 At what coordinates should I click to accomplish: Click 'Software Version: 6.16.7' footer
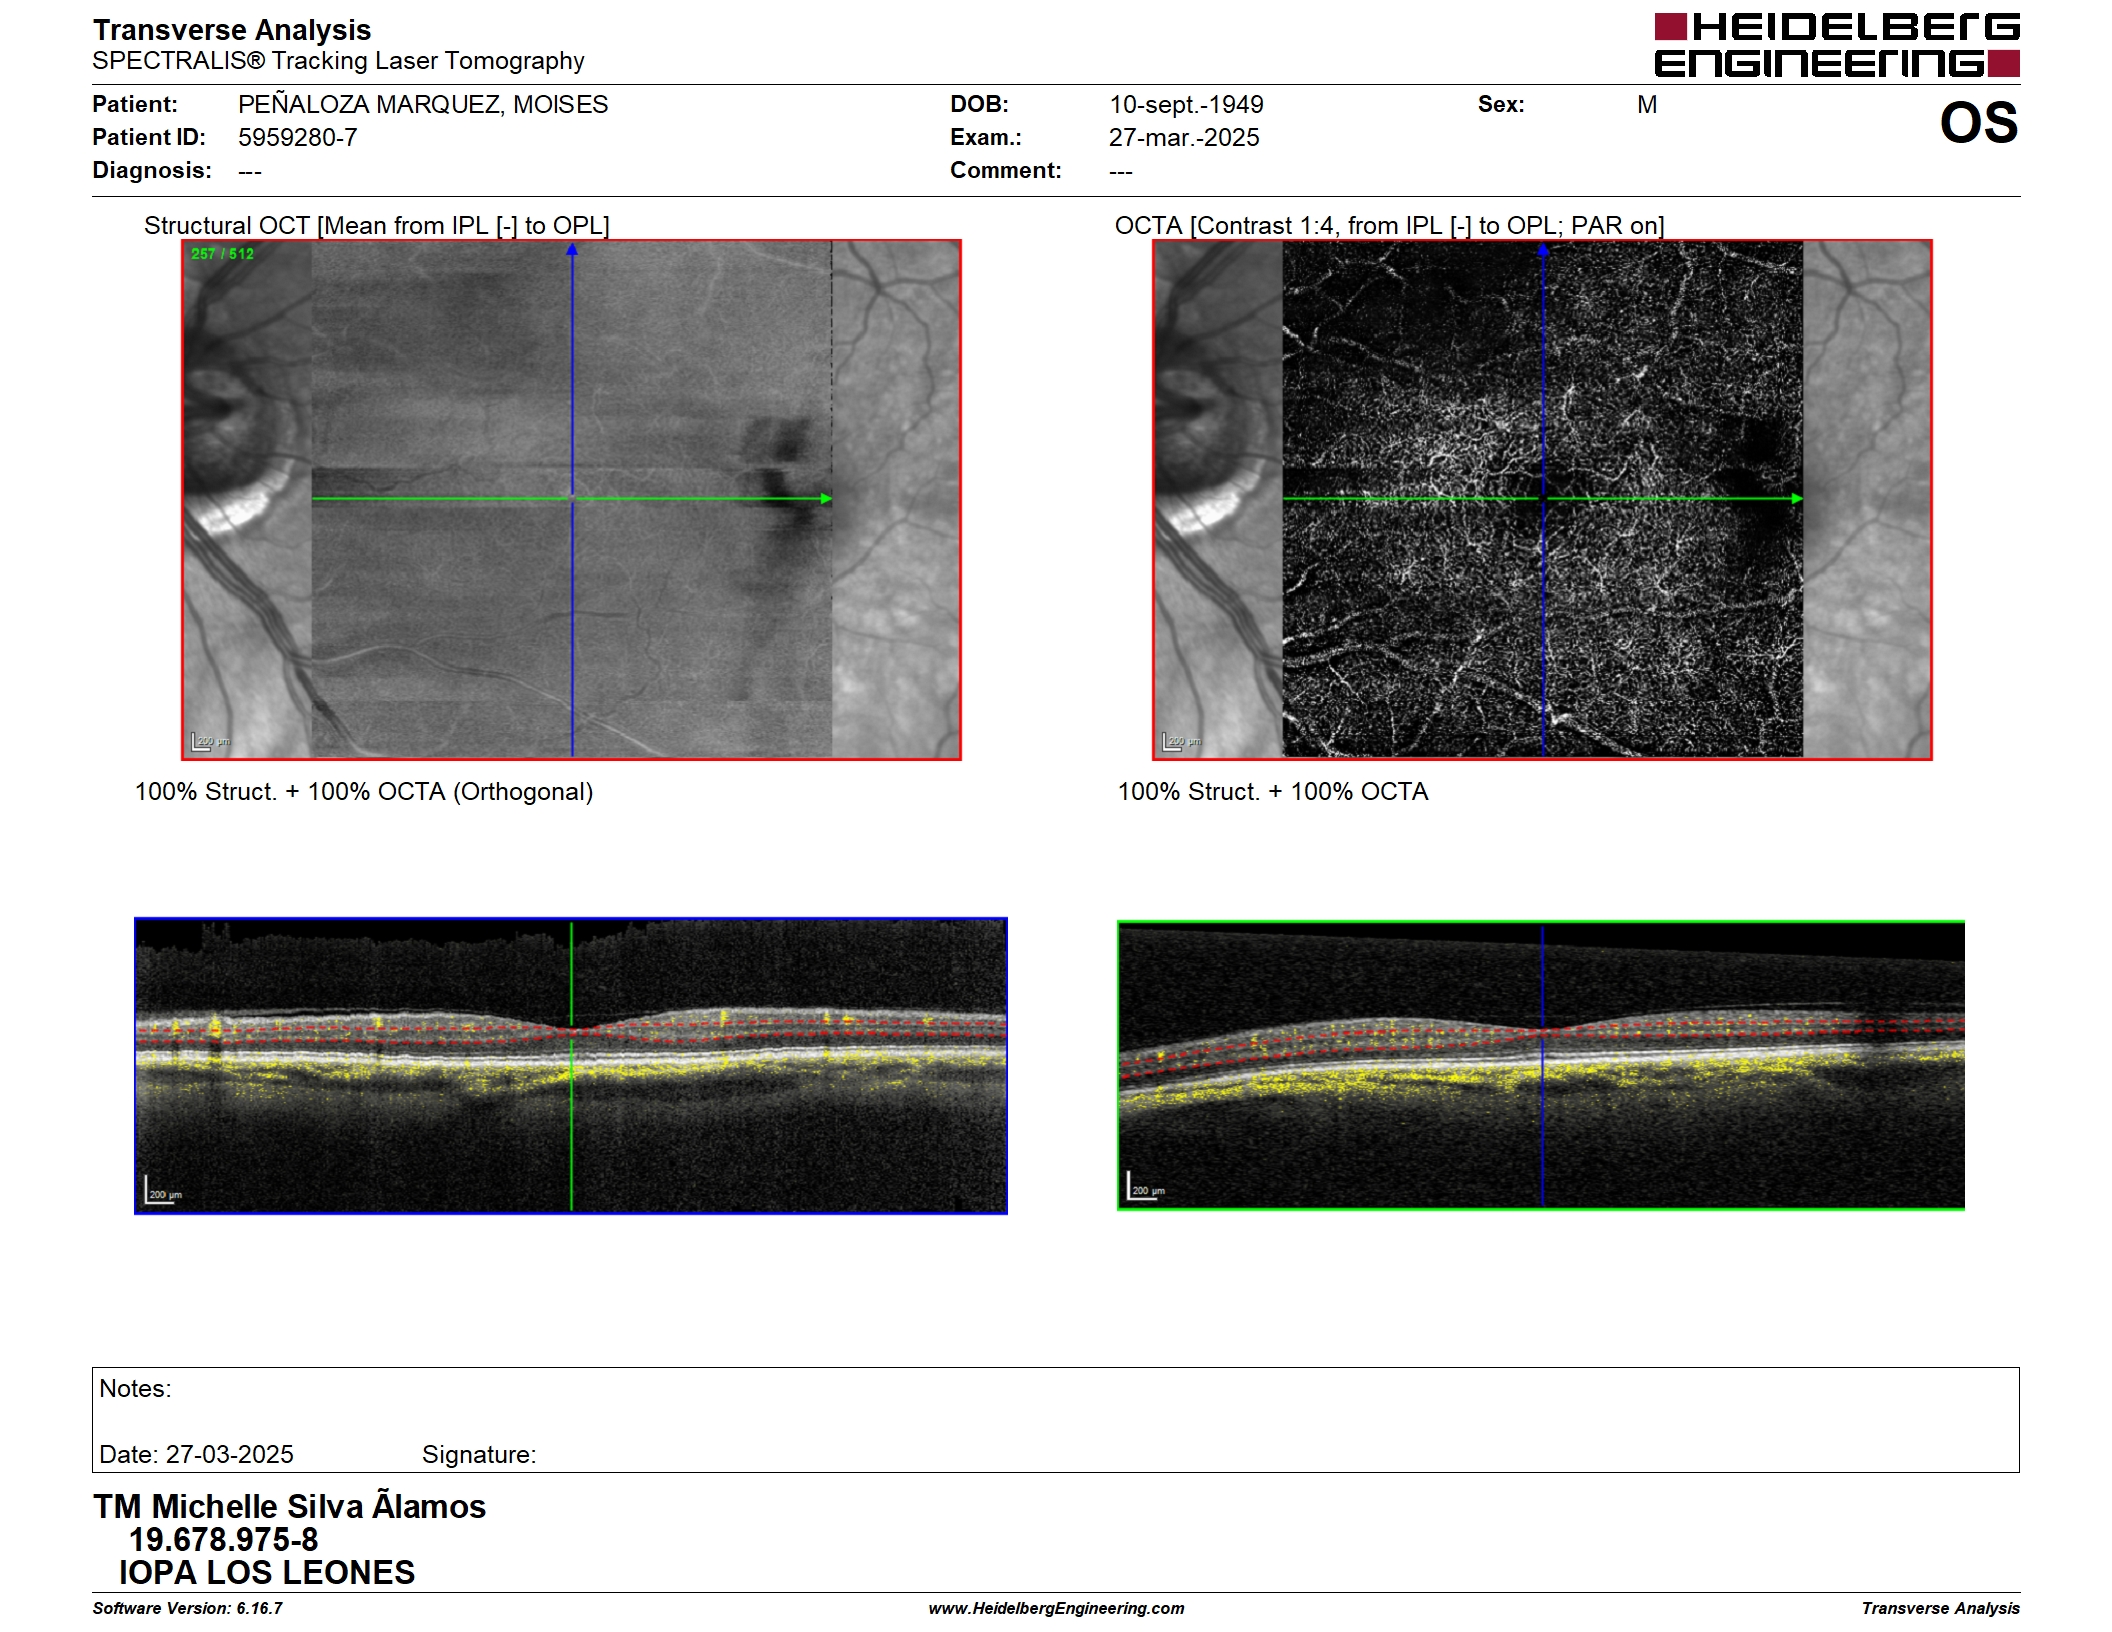click(x=187, y=1608)
